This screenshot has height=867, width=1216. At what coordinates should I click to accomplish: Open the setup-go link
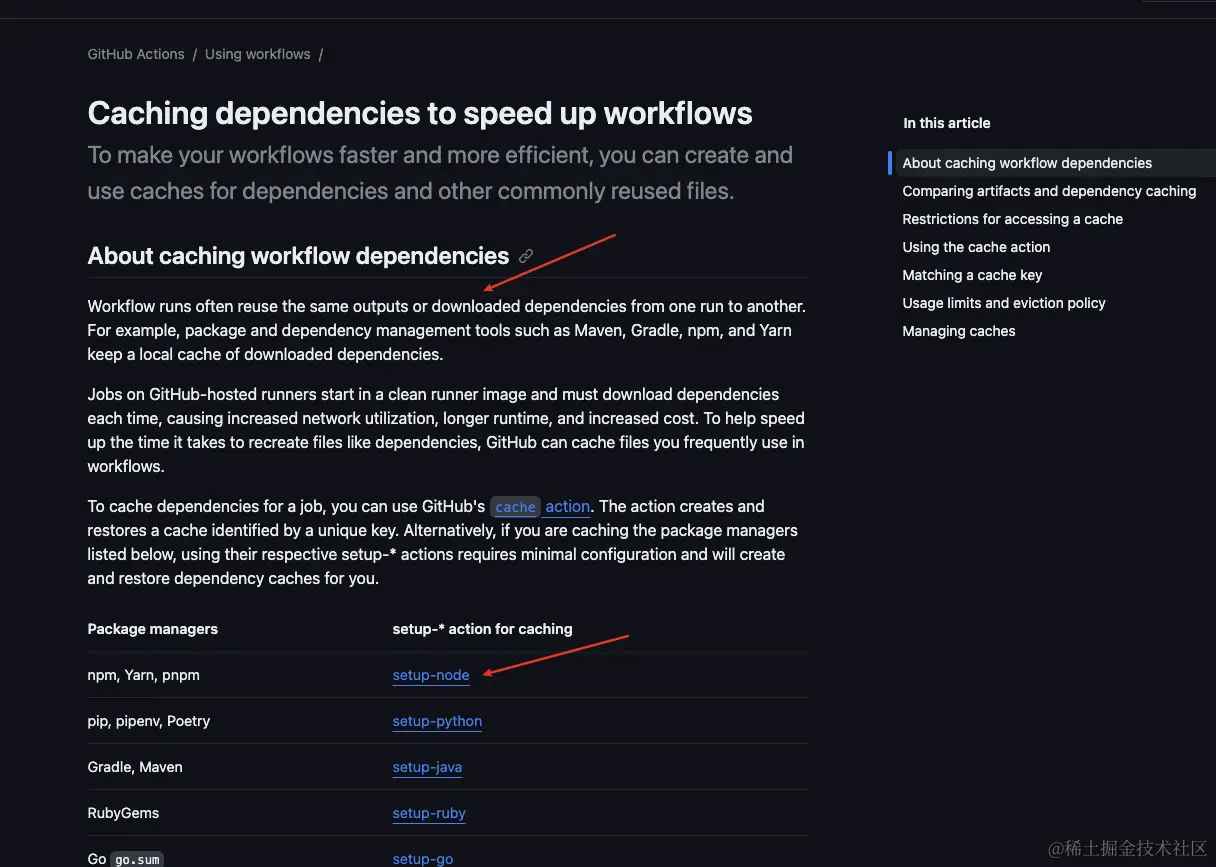click(x=423, y=858)
